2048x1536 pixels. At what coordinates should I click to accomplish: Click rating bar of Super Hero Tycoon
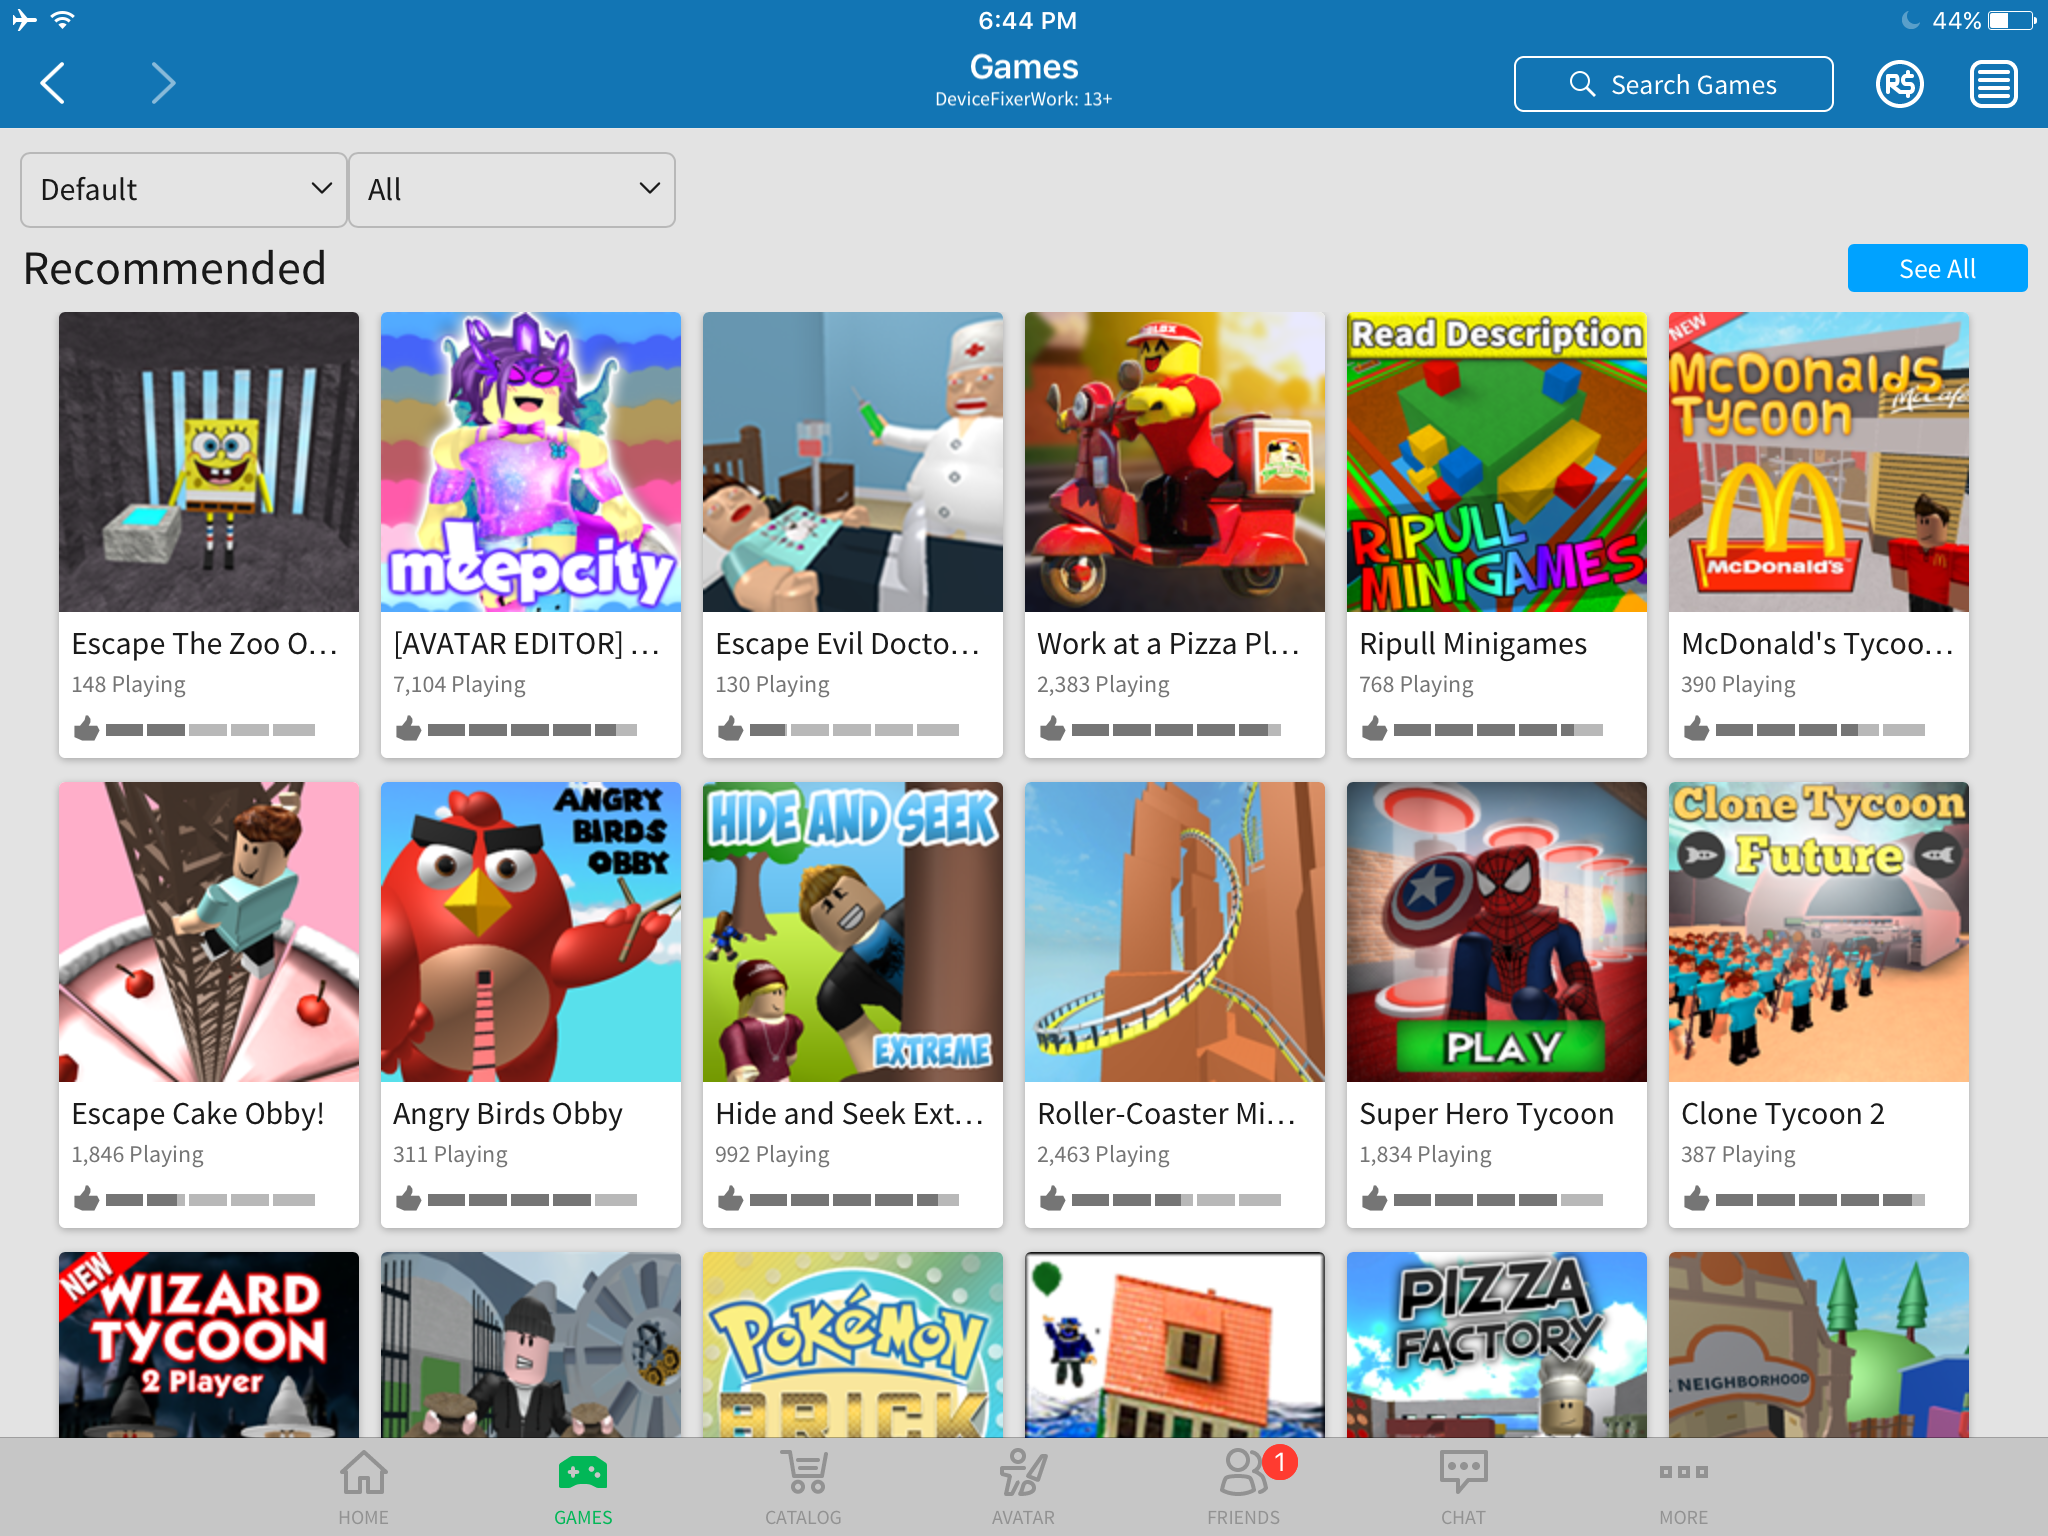click(1498, 1200)
